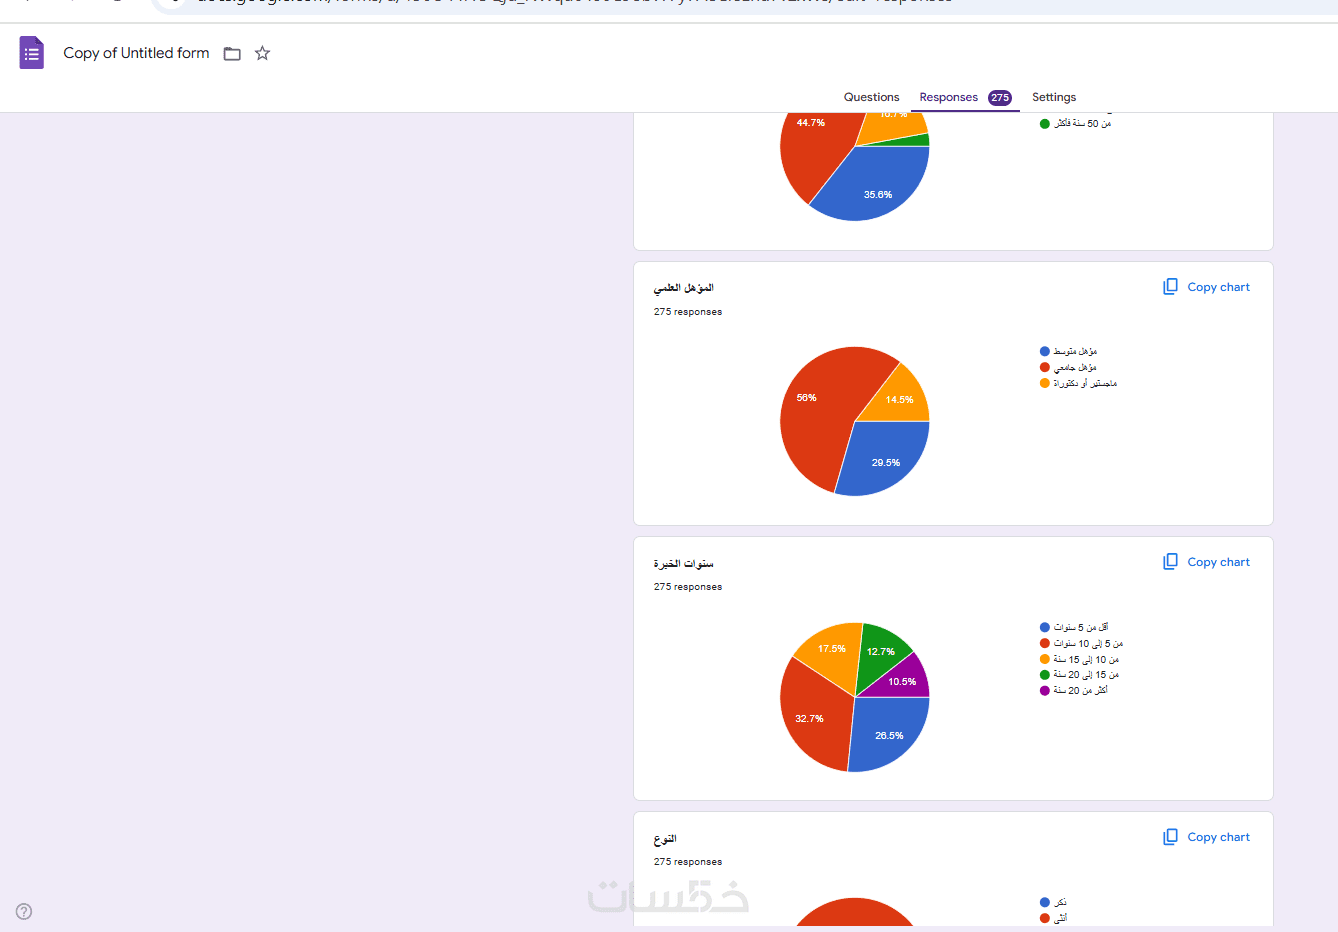Viewport: 1338px width, 932px height.
Task: Click orange legend dot for ماجستير أو دكتوراة
Action: 1045,383
